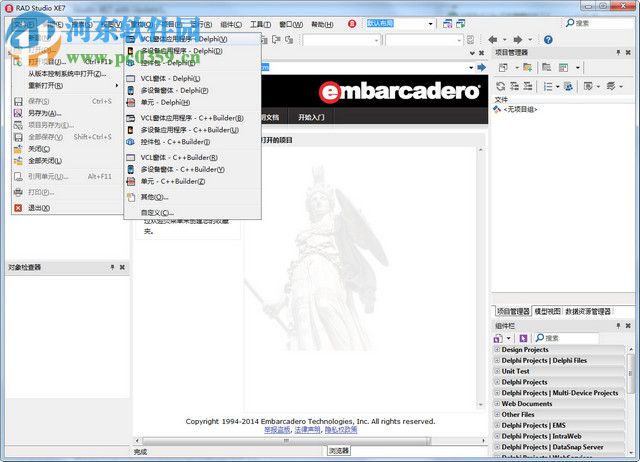Pin the 组件栏 panel

(x=618, y=326)
